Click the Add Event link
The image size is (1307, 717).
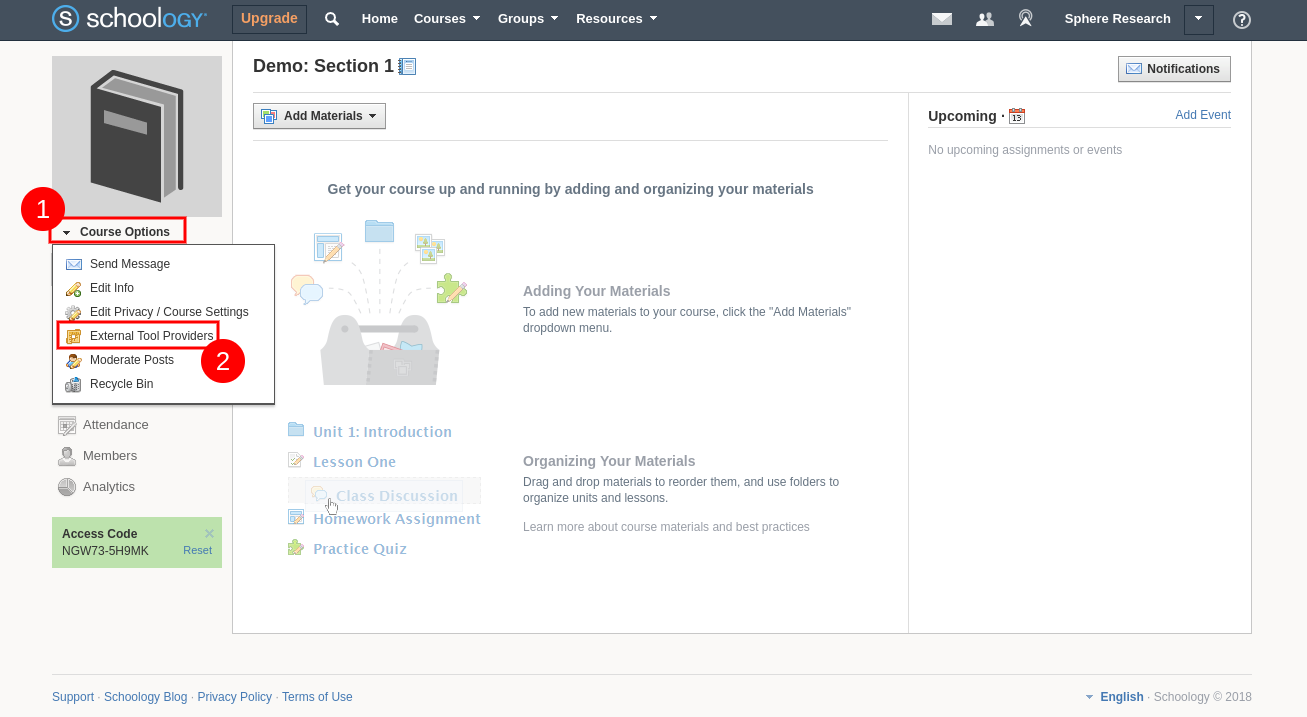point(1203,115)
